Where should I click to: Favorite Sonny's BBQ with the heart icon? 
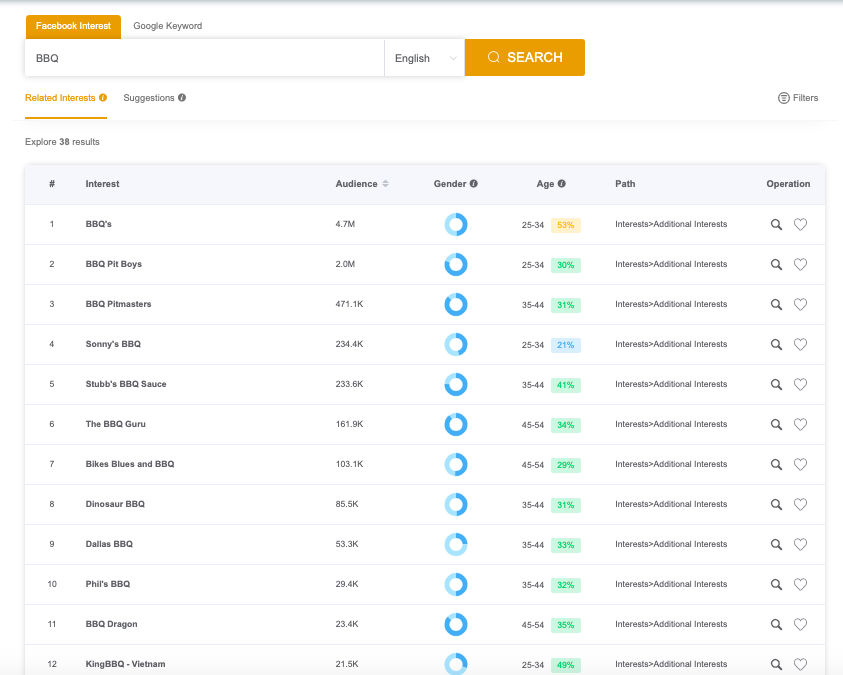click(801, 344)
